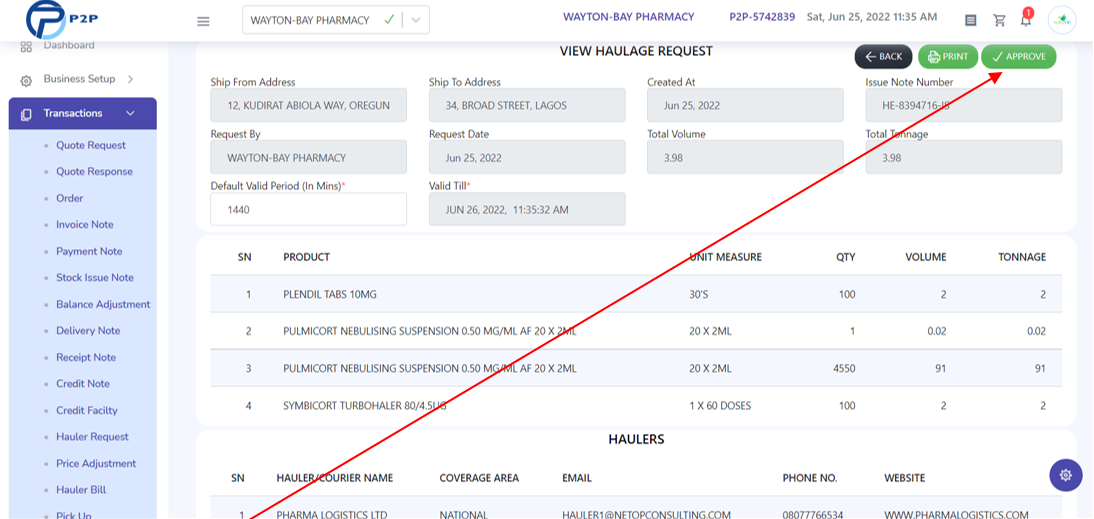Click the Ship From Address field
The width and height of the screenshot is (1094, 519).
tap(308, 105)
